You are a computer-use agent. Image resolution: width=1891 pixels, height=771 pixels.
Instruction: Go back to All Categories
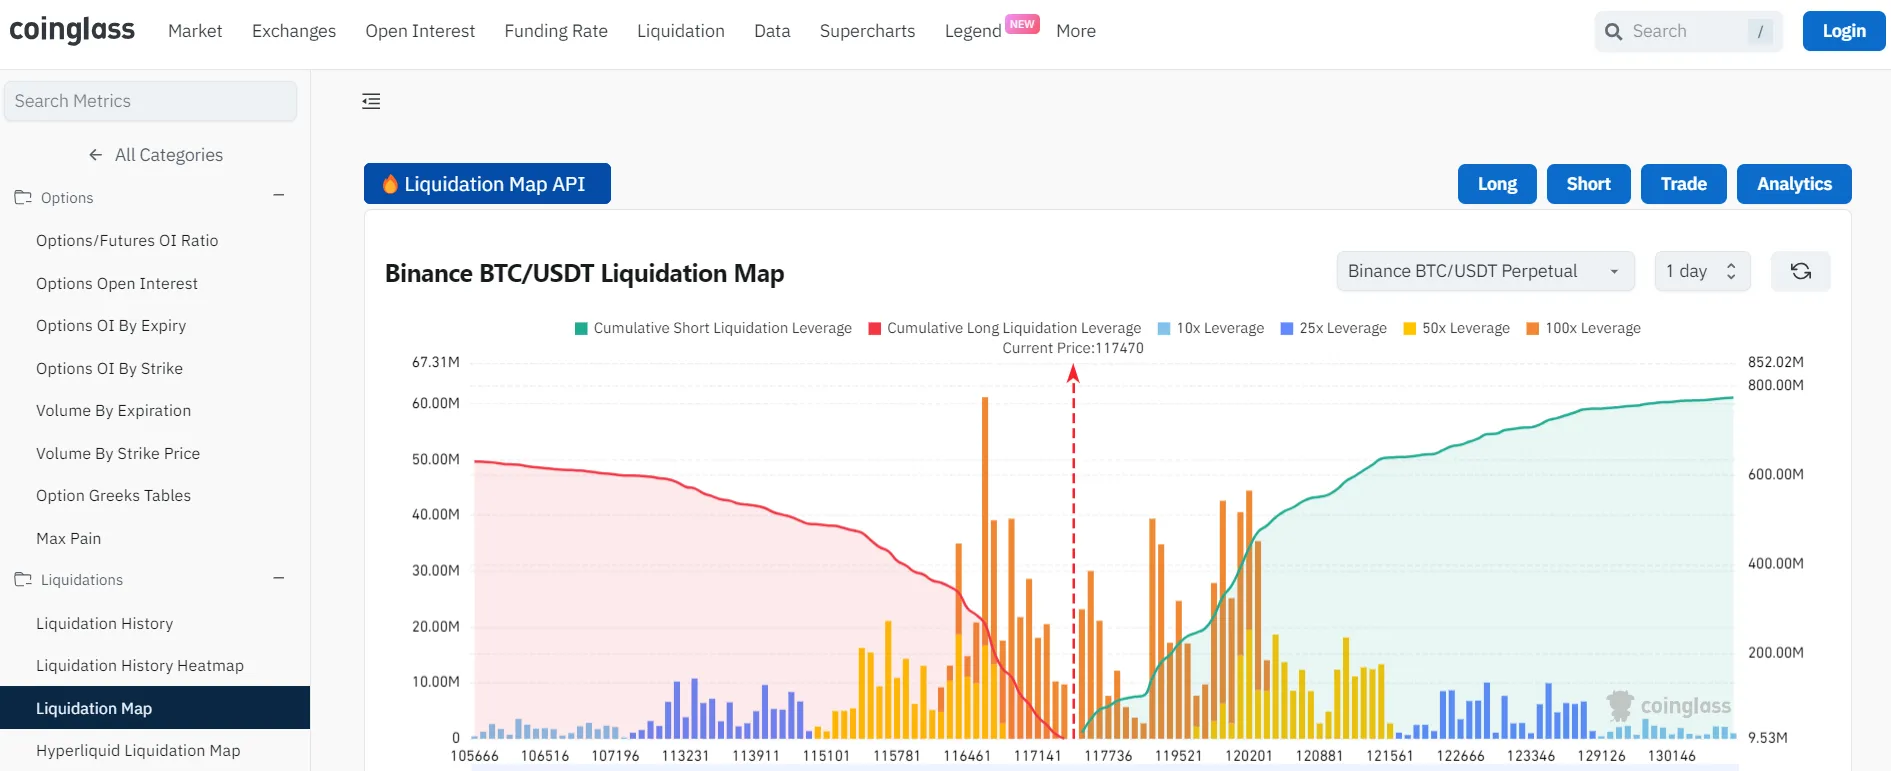(x=155, y=155)
